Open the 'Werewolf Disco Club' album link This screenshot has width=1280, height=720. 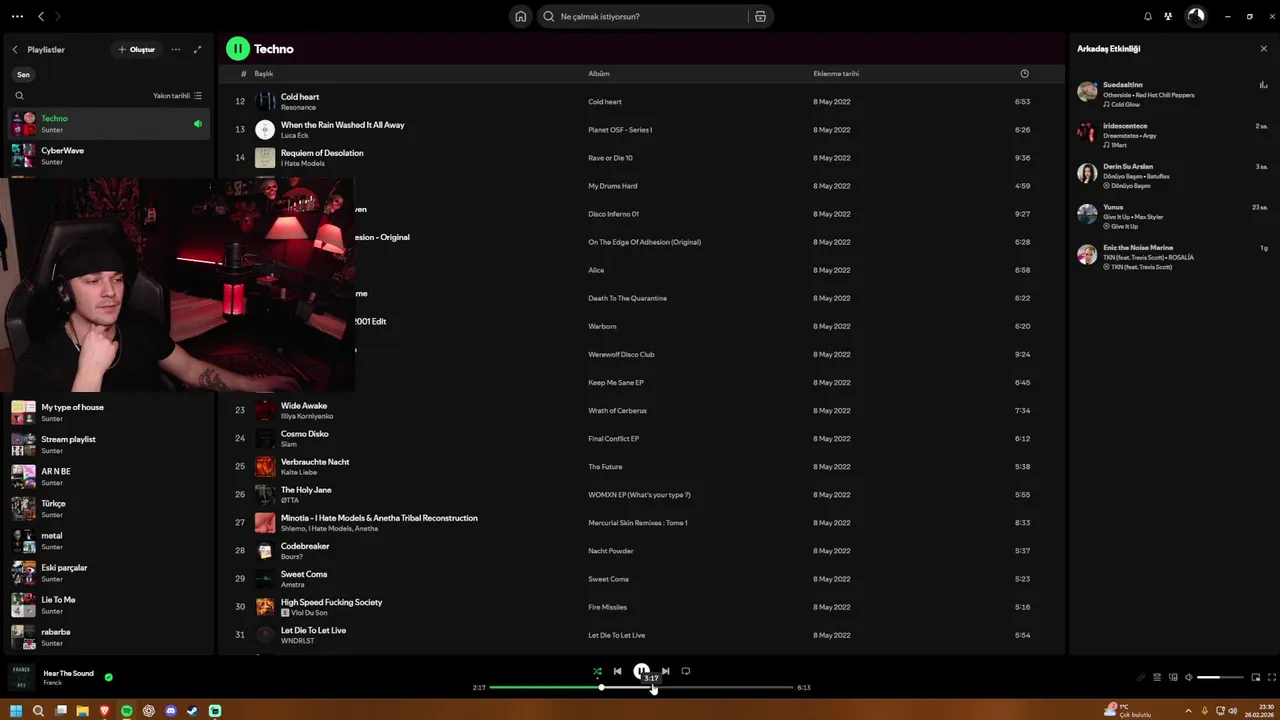tap(621, 354)
